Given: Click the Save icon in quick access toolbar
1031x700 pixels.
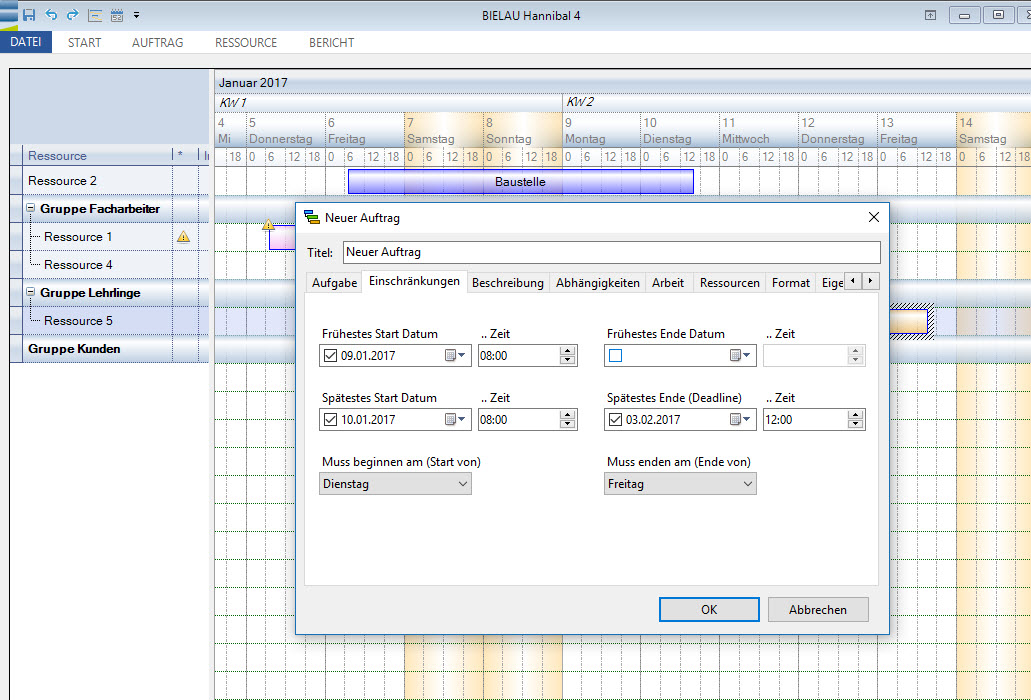Looking at the screenshot, I should point(29,15).
